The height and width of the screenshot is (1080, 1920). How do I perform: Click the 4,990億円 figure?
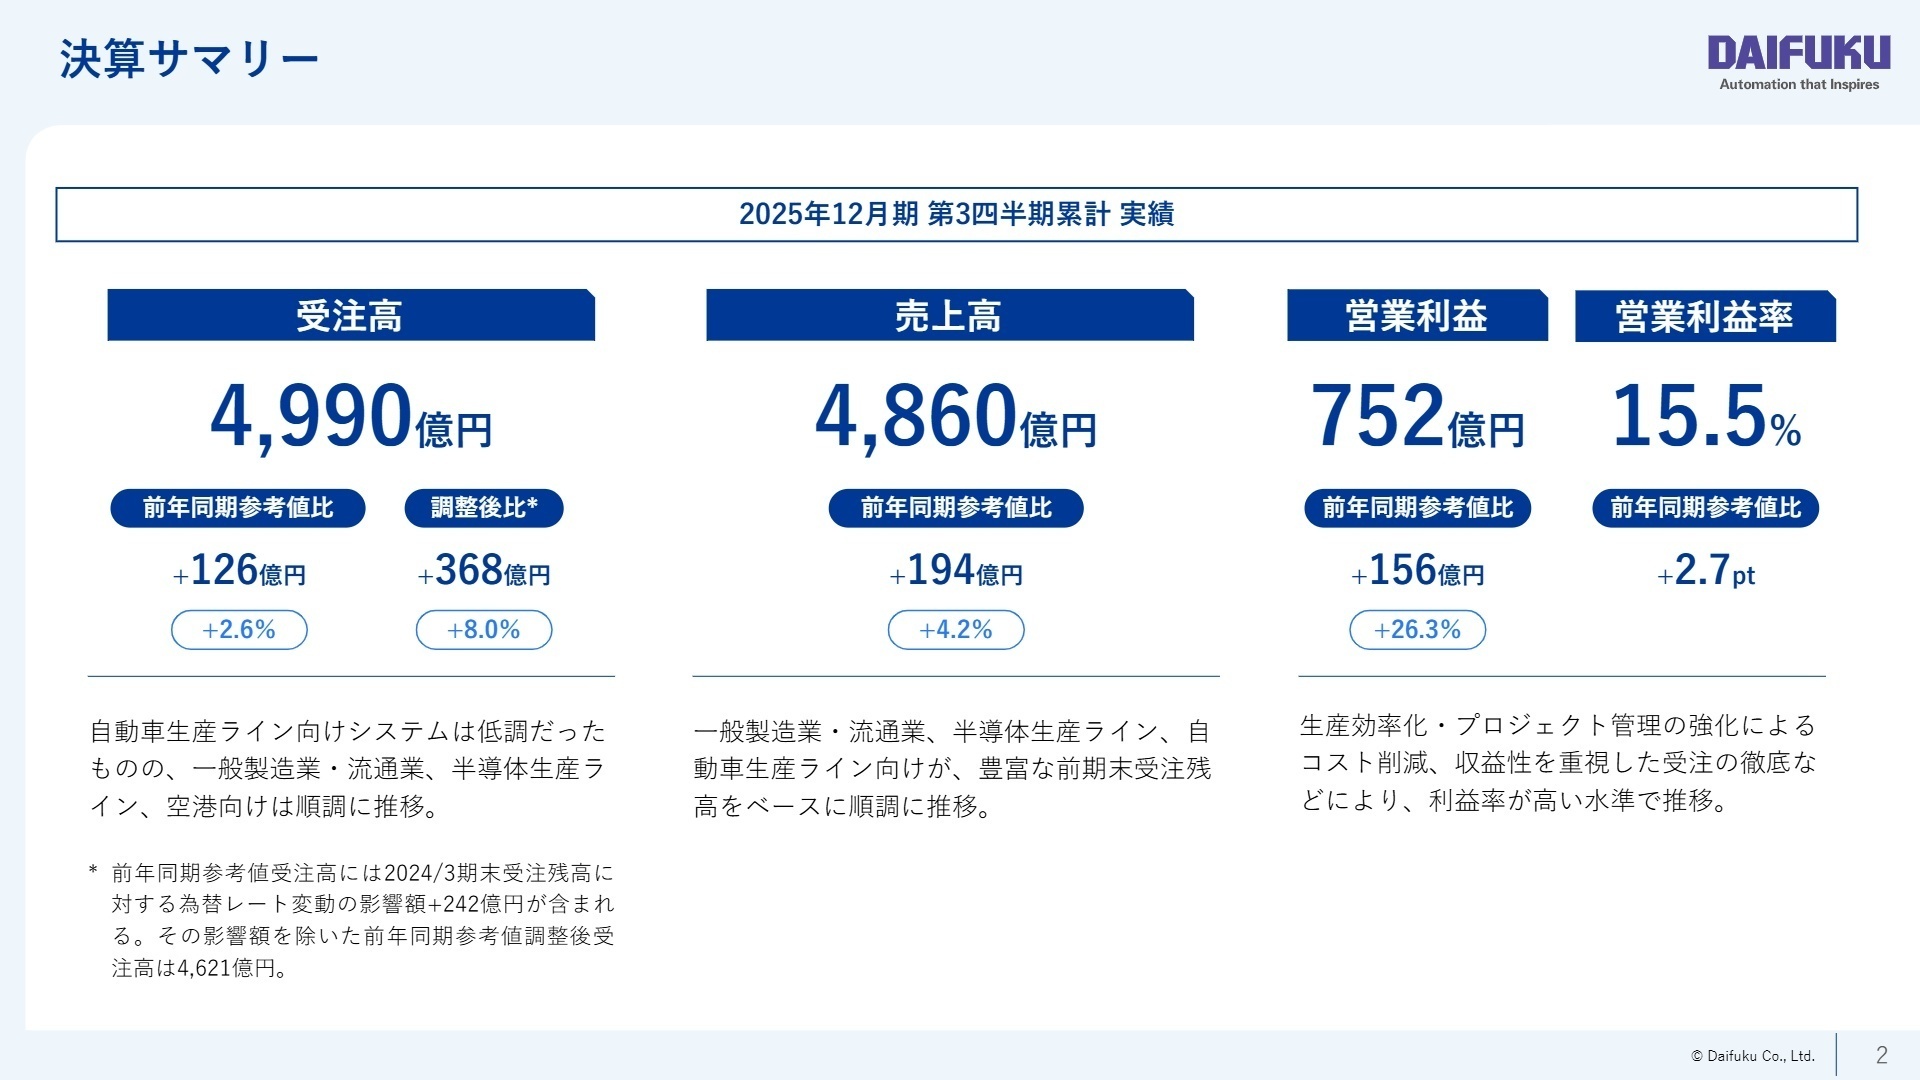[350, 418]
